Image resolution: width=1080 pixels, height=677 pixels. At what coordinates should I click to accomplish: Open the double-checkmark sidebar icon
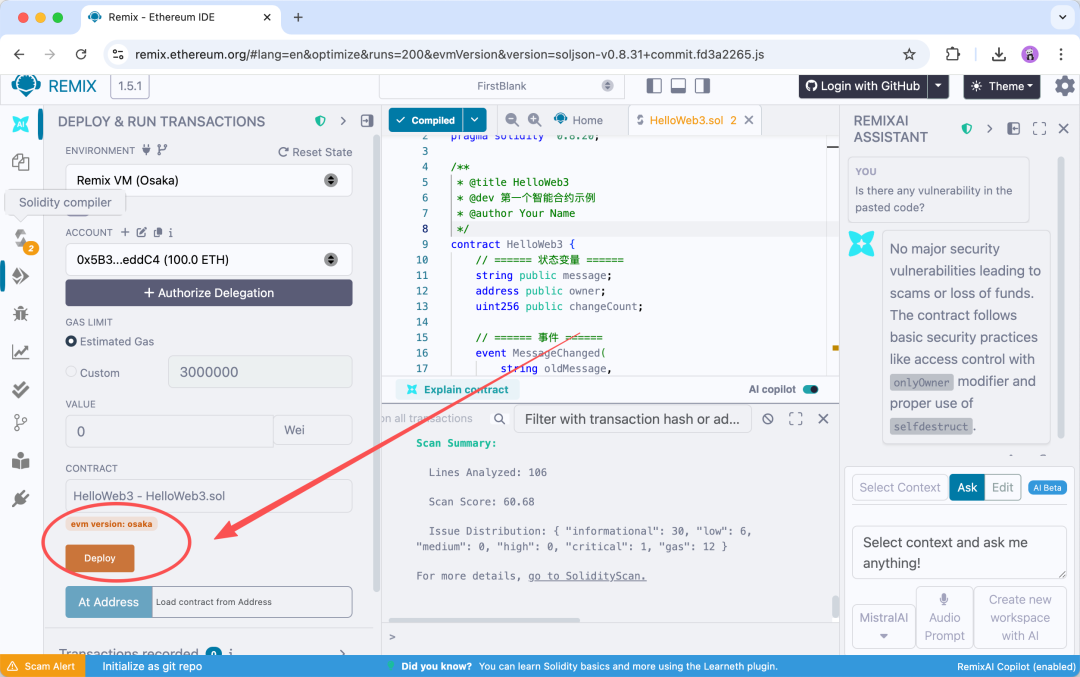pyautogui.click(x=21, y=389)
